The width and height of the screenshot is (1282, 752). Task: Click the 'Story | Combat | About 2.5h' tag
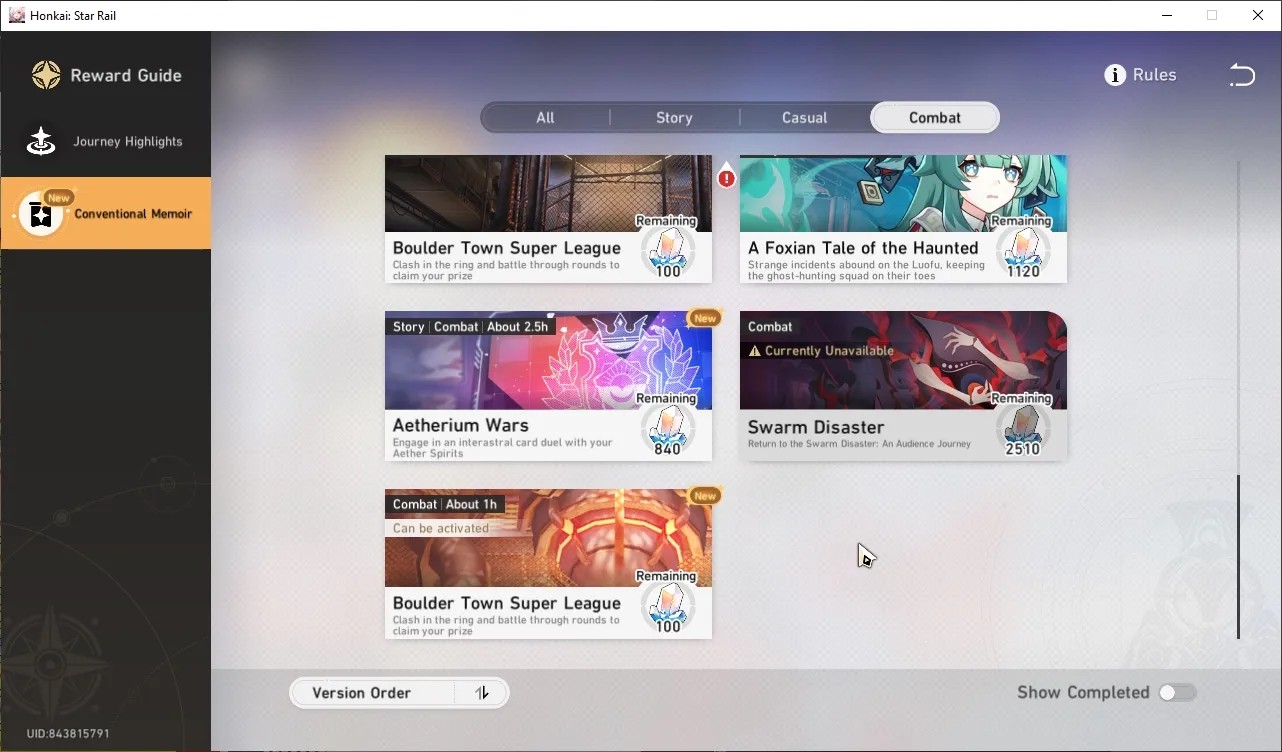click(470, 327)
